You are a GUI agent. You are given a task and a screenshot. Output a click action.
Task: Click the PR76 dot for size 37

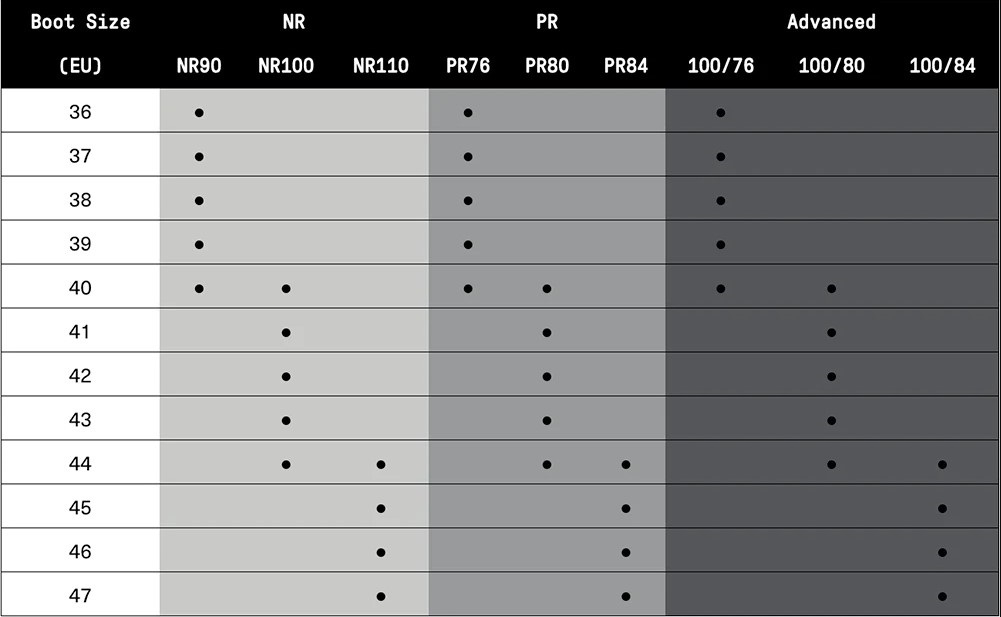[468, 157]
